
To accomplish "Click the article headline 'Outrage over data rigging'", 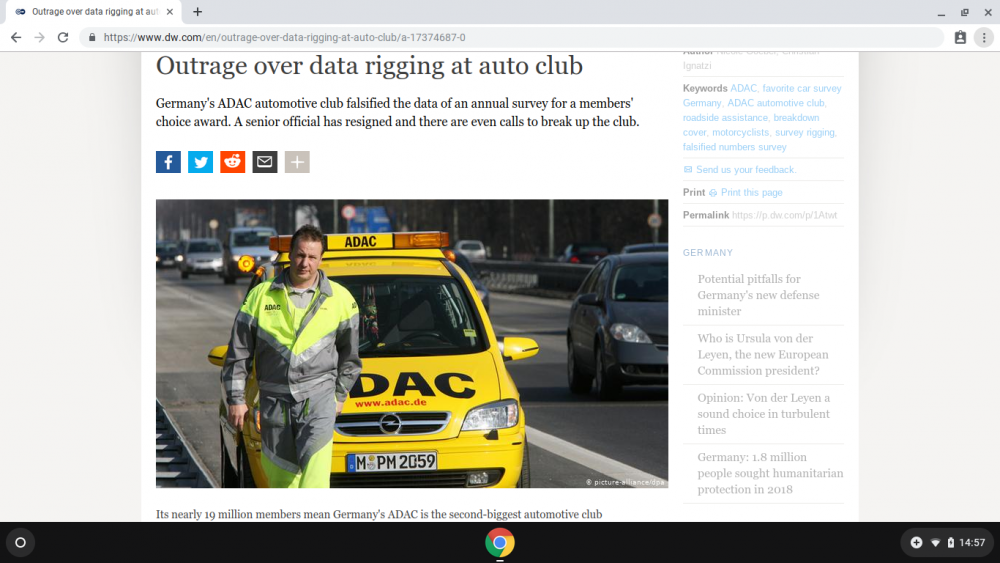I will pos(369,66).
